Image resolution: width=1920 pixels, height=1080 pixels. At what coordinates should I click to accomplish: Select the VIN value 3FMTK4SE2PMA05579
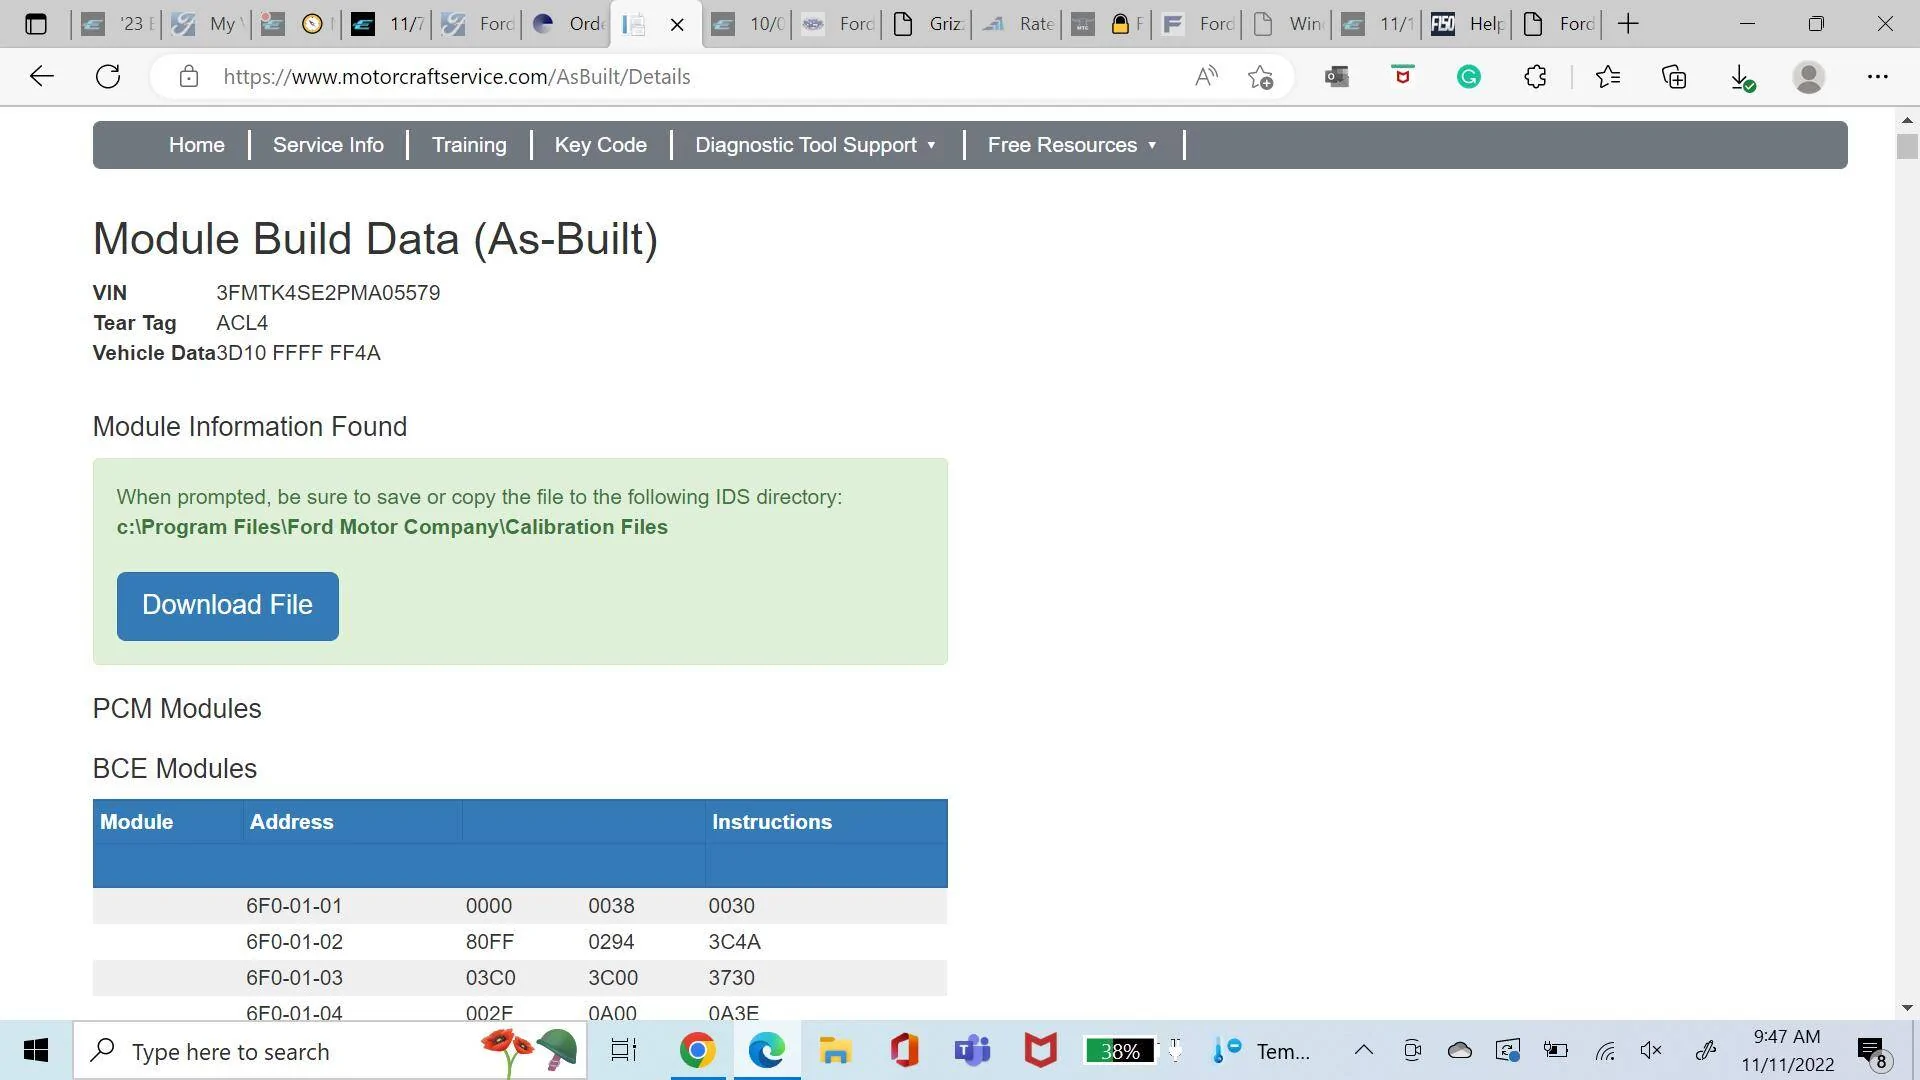[x=328, y=293]
